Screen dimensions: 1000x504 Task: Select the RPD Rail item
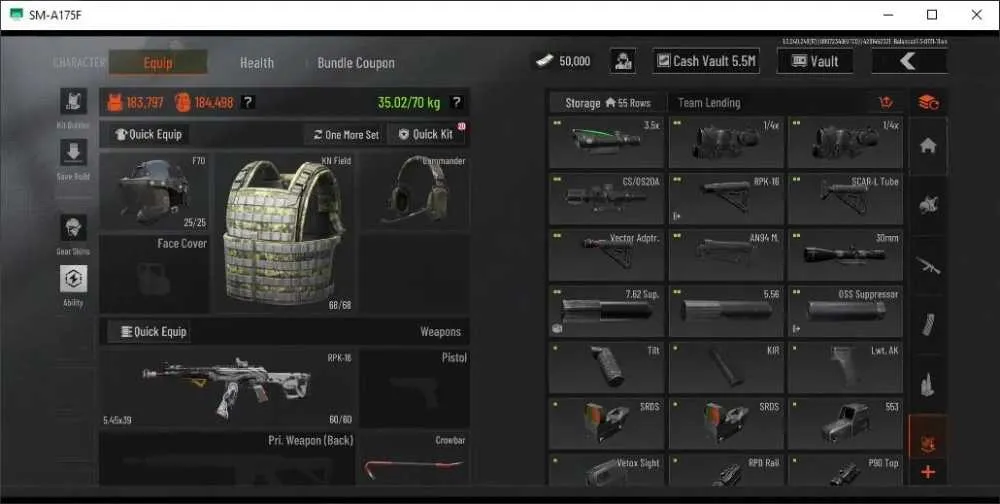(726, 470)
